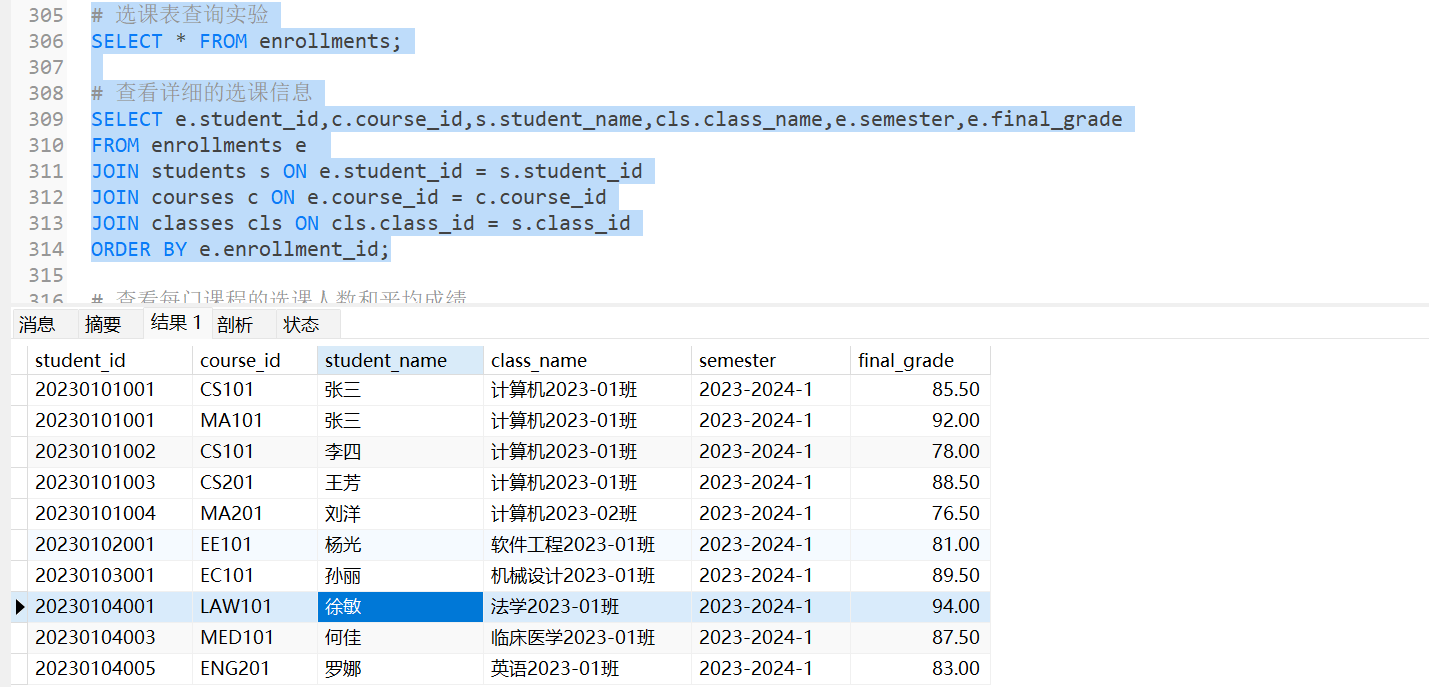Select student_id cell 20230103001
The width and height of the screenshot is (1429, 687).
pos(110,575)
